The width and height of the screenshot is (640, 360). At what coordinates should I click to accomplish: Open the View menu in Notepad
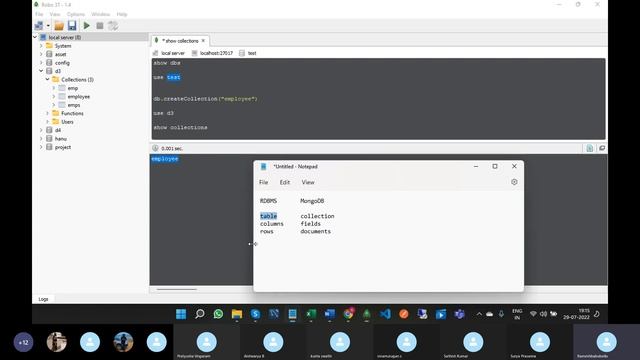coord(308,182)
